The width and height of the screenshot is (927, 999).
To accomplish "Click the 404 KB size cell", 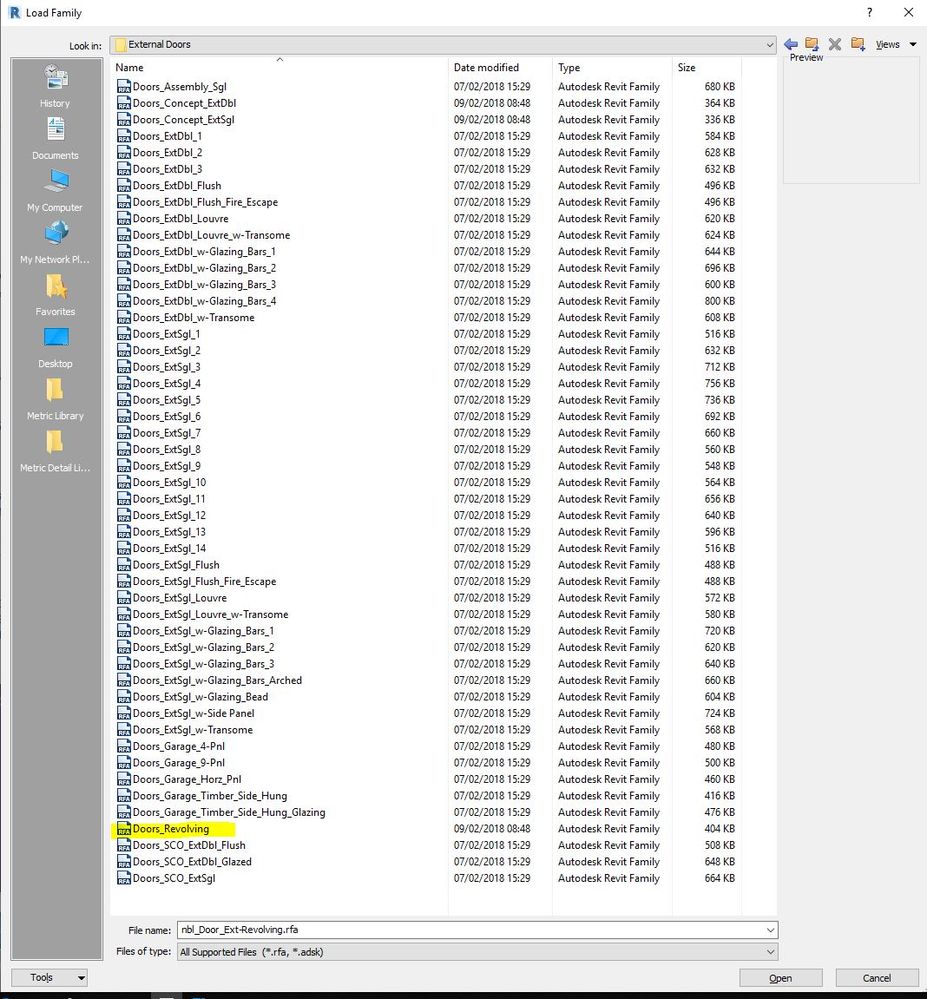I will (719, 829).
